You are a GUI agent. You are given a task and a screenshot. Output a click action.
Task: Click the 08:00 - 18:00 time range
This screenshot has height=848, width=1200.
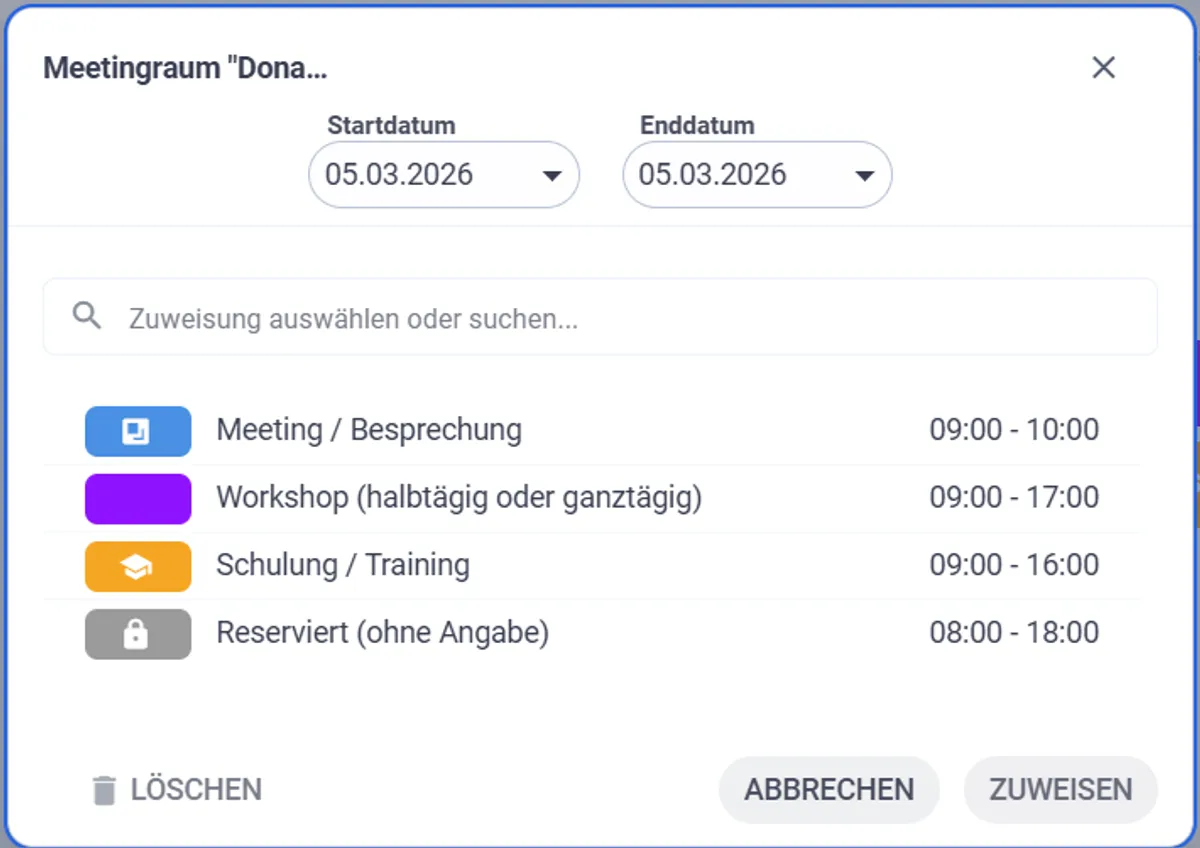(x=1014, y=632)
